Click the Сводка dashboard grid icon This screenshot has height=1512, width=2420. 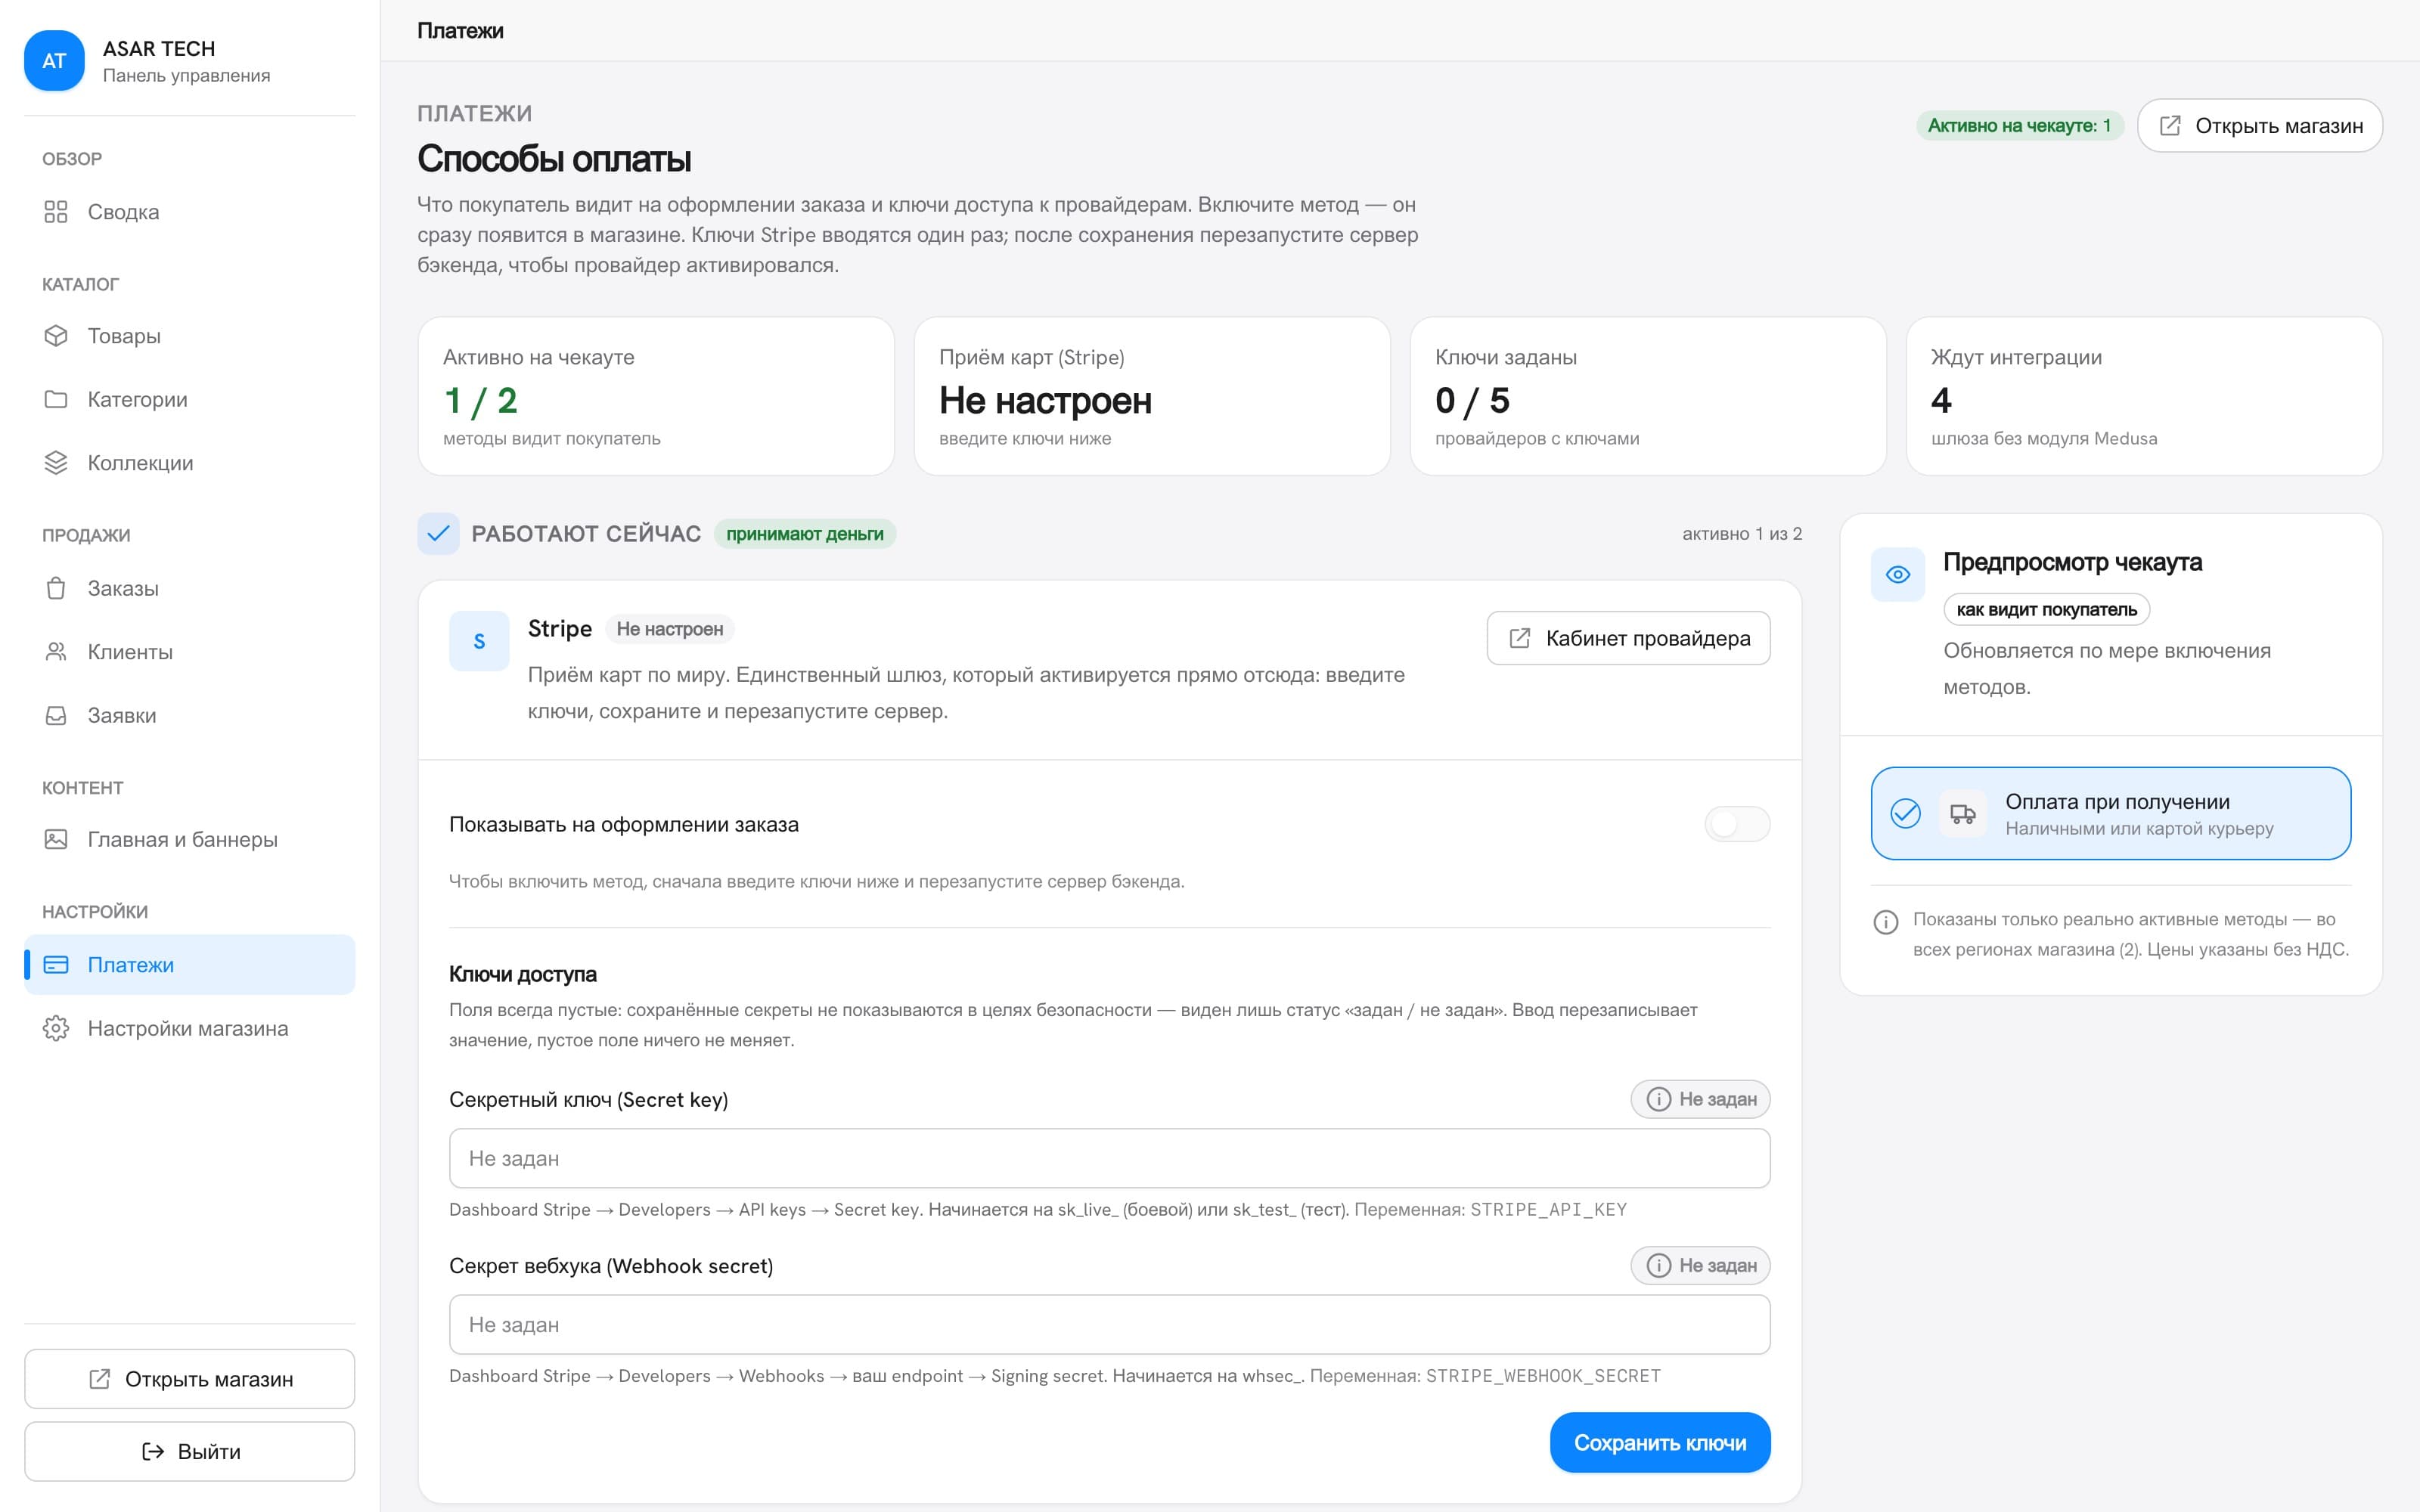[56, 212]
